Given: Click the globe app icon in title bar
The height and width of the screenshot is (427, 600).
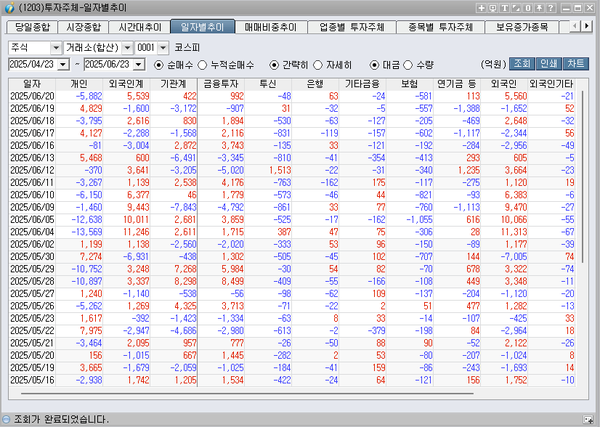Looking at the screenshot, I should coord(9,8).
